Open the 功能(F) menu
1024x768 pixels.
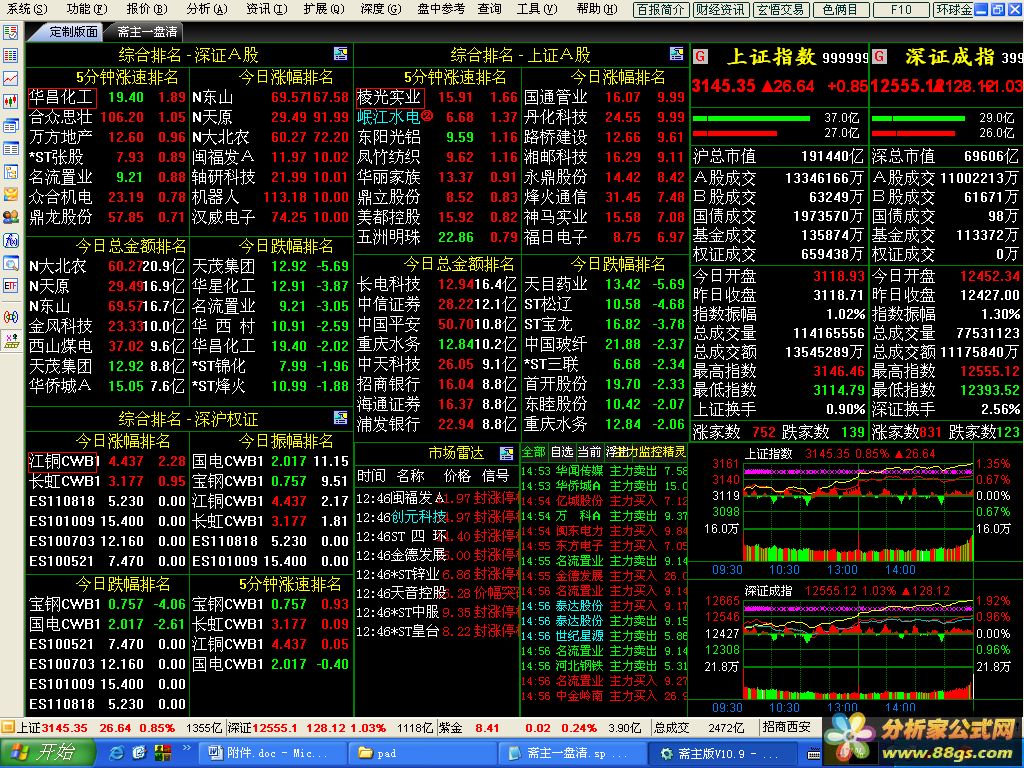click(86, 8)
